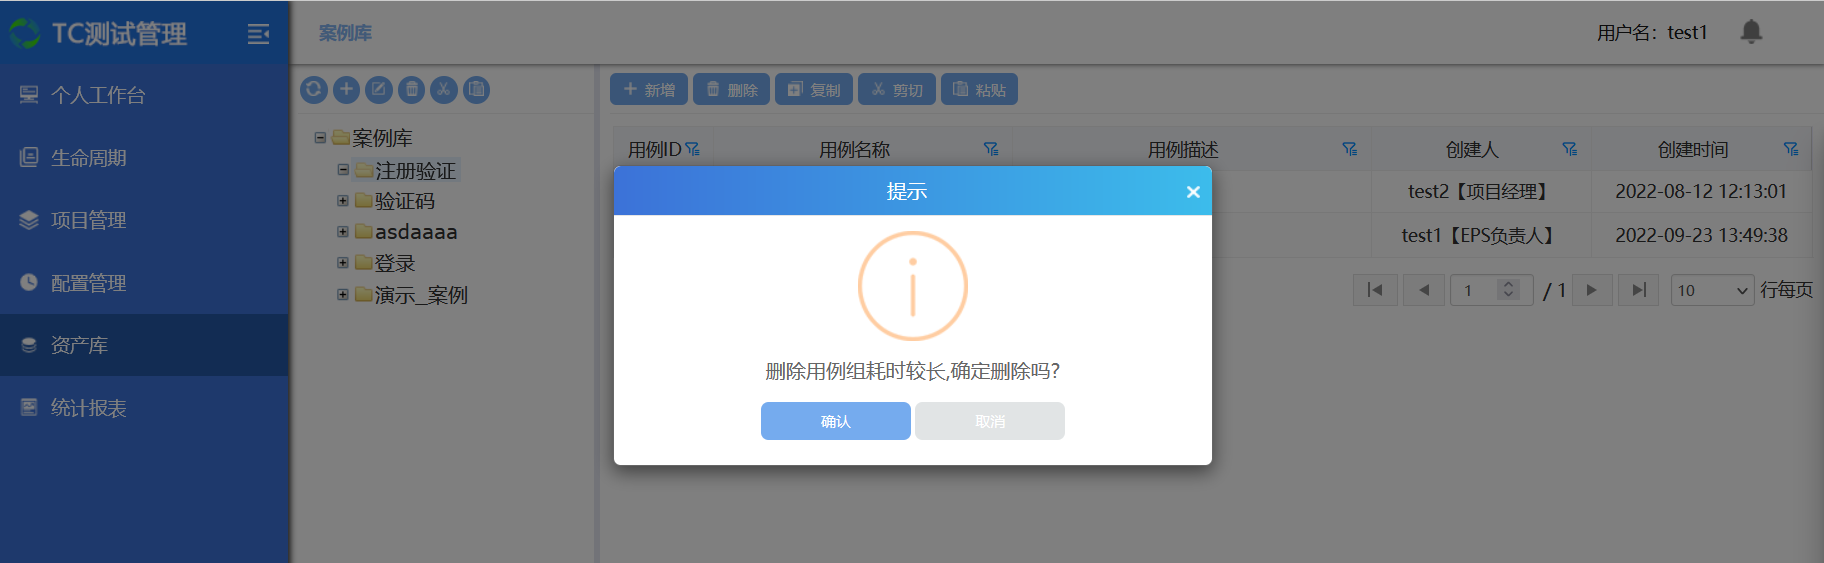Close the 提示 dialog with X
1824x563 pixels.
1192,192
